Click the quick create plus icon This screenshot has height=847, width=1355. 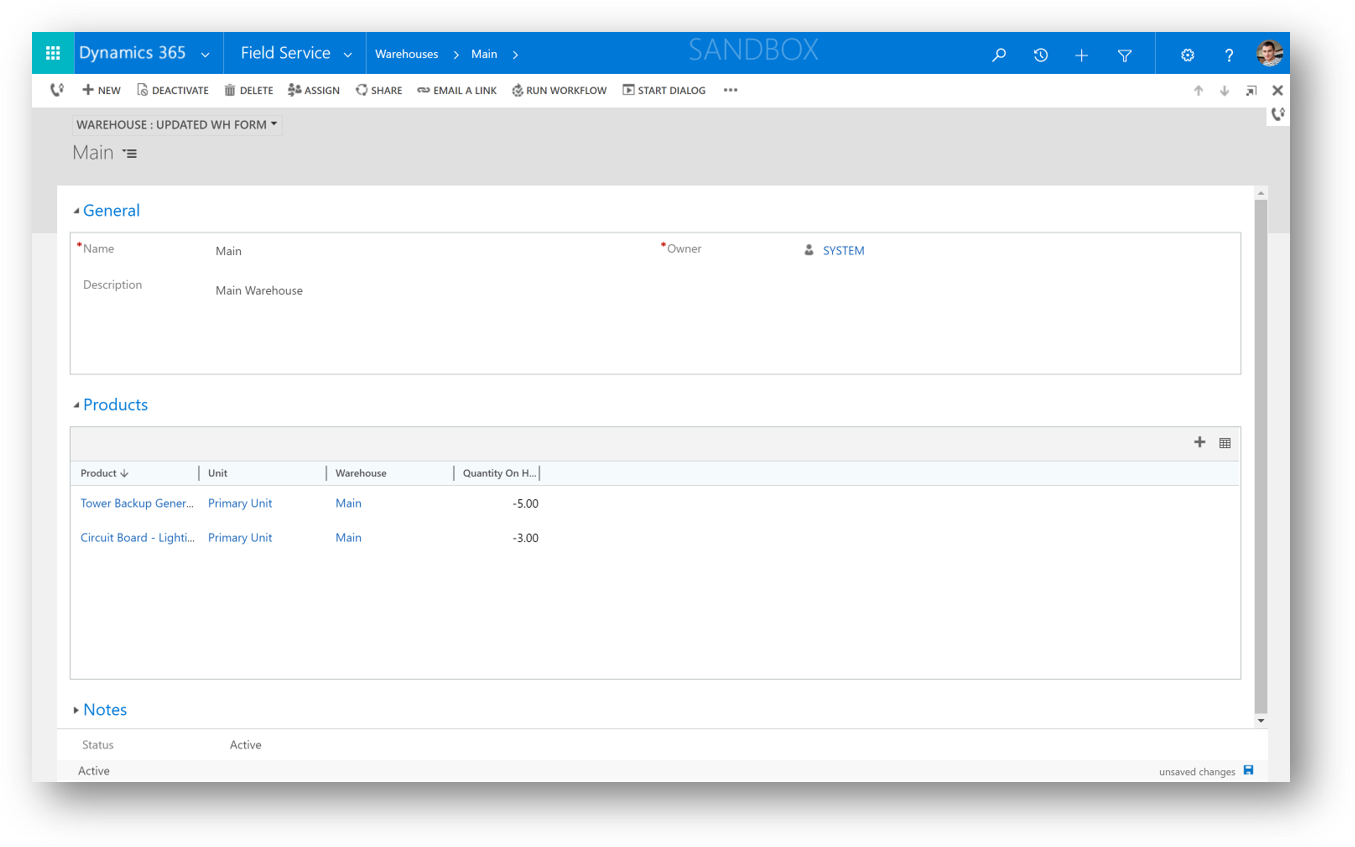[x=1081, y=55]
